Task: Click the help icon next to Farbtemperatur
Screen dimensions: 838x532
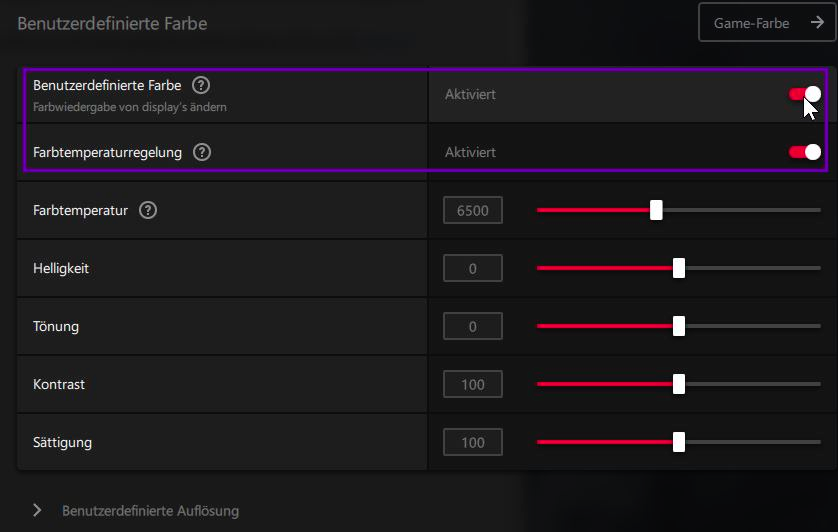Action: click(x=148, y=210)
